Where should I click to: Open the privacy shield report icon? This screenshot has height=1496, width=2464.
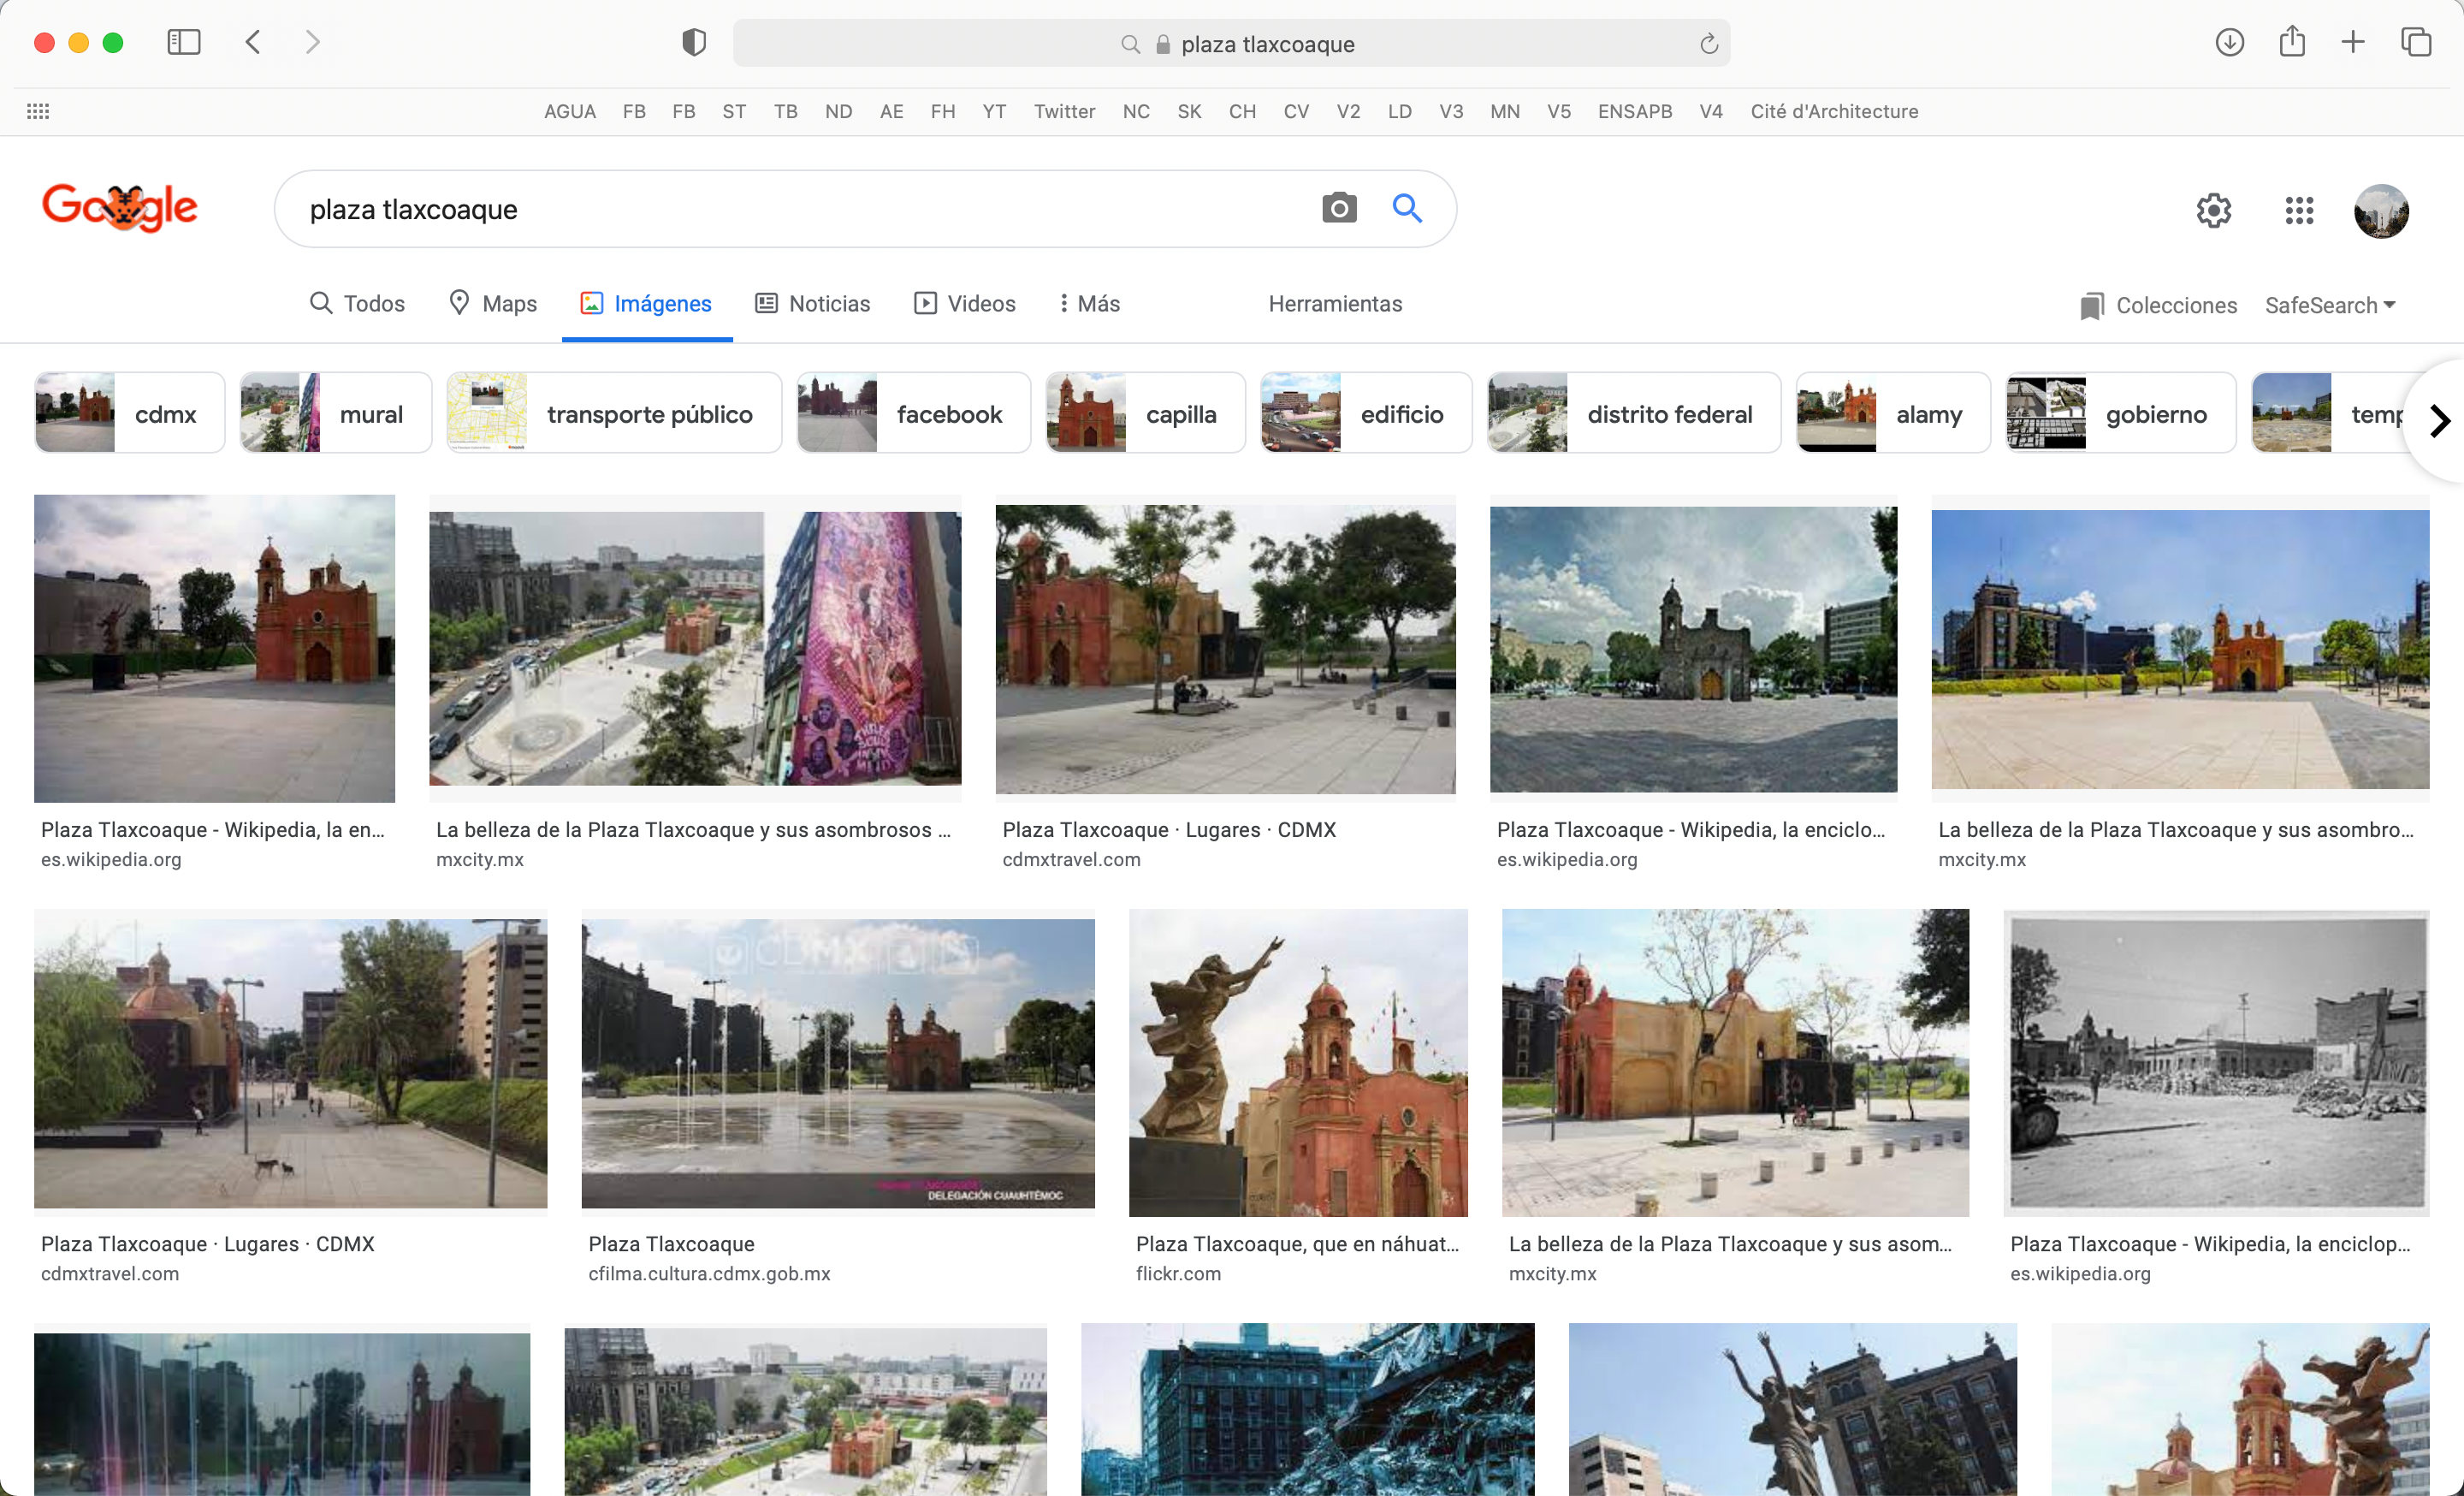[x=694, y=43]
